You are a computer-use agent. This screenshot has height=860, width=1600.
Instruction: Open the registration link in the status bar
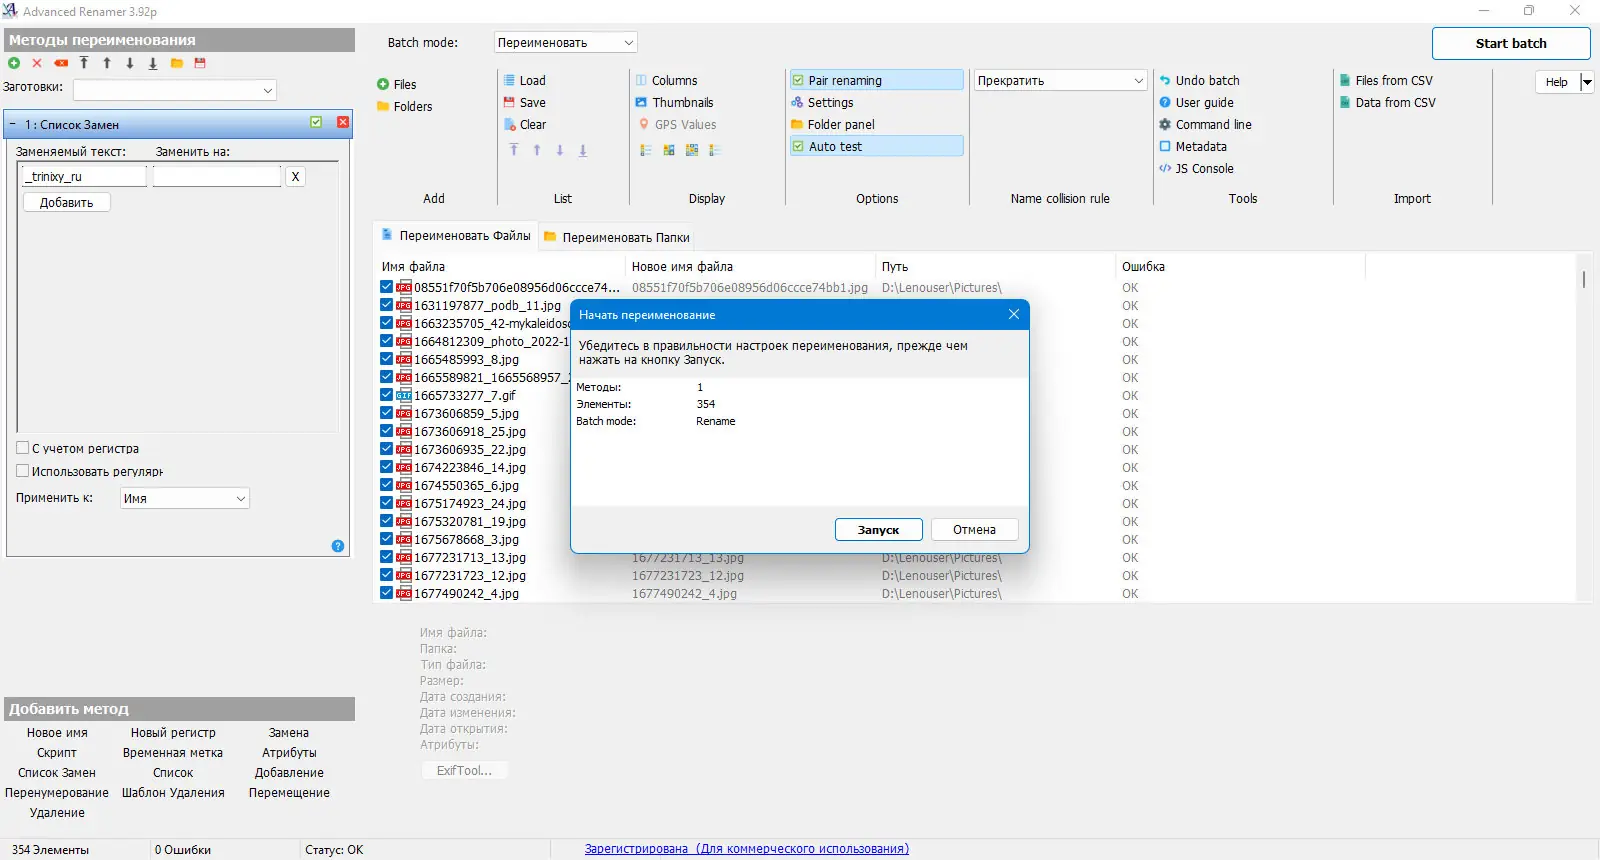point(747,849)
